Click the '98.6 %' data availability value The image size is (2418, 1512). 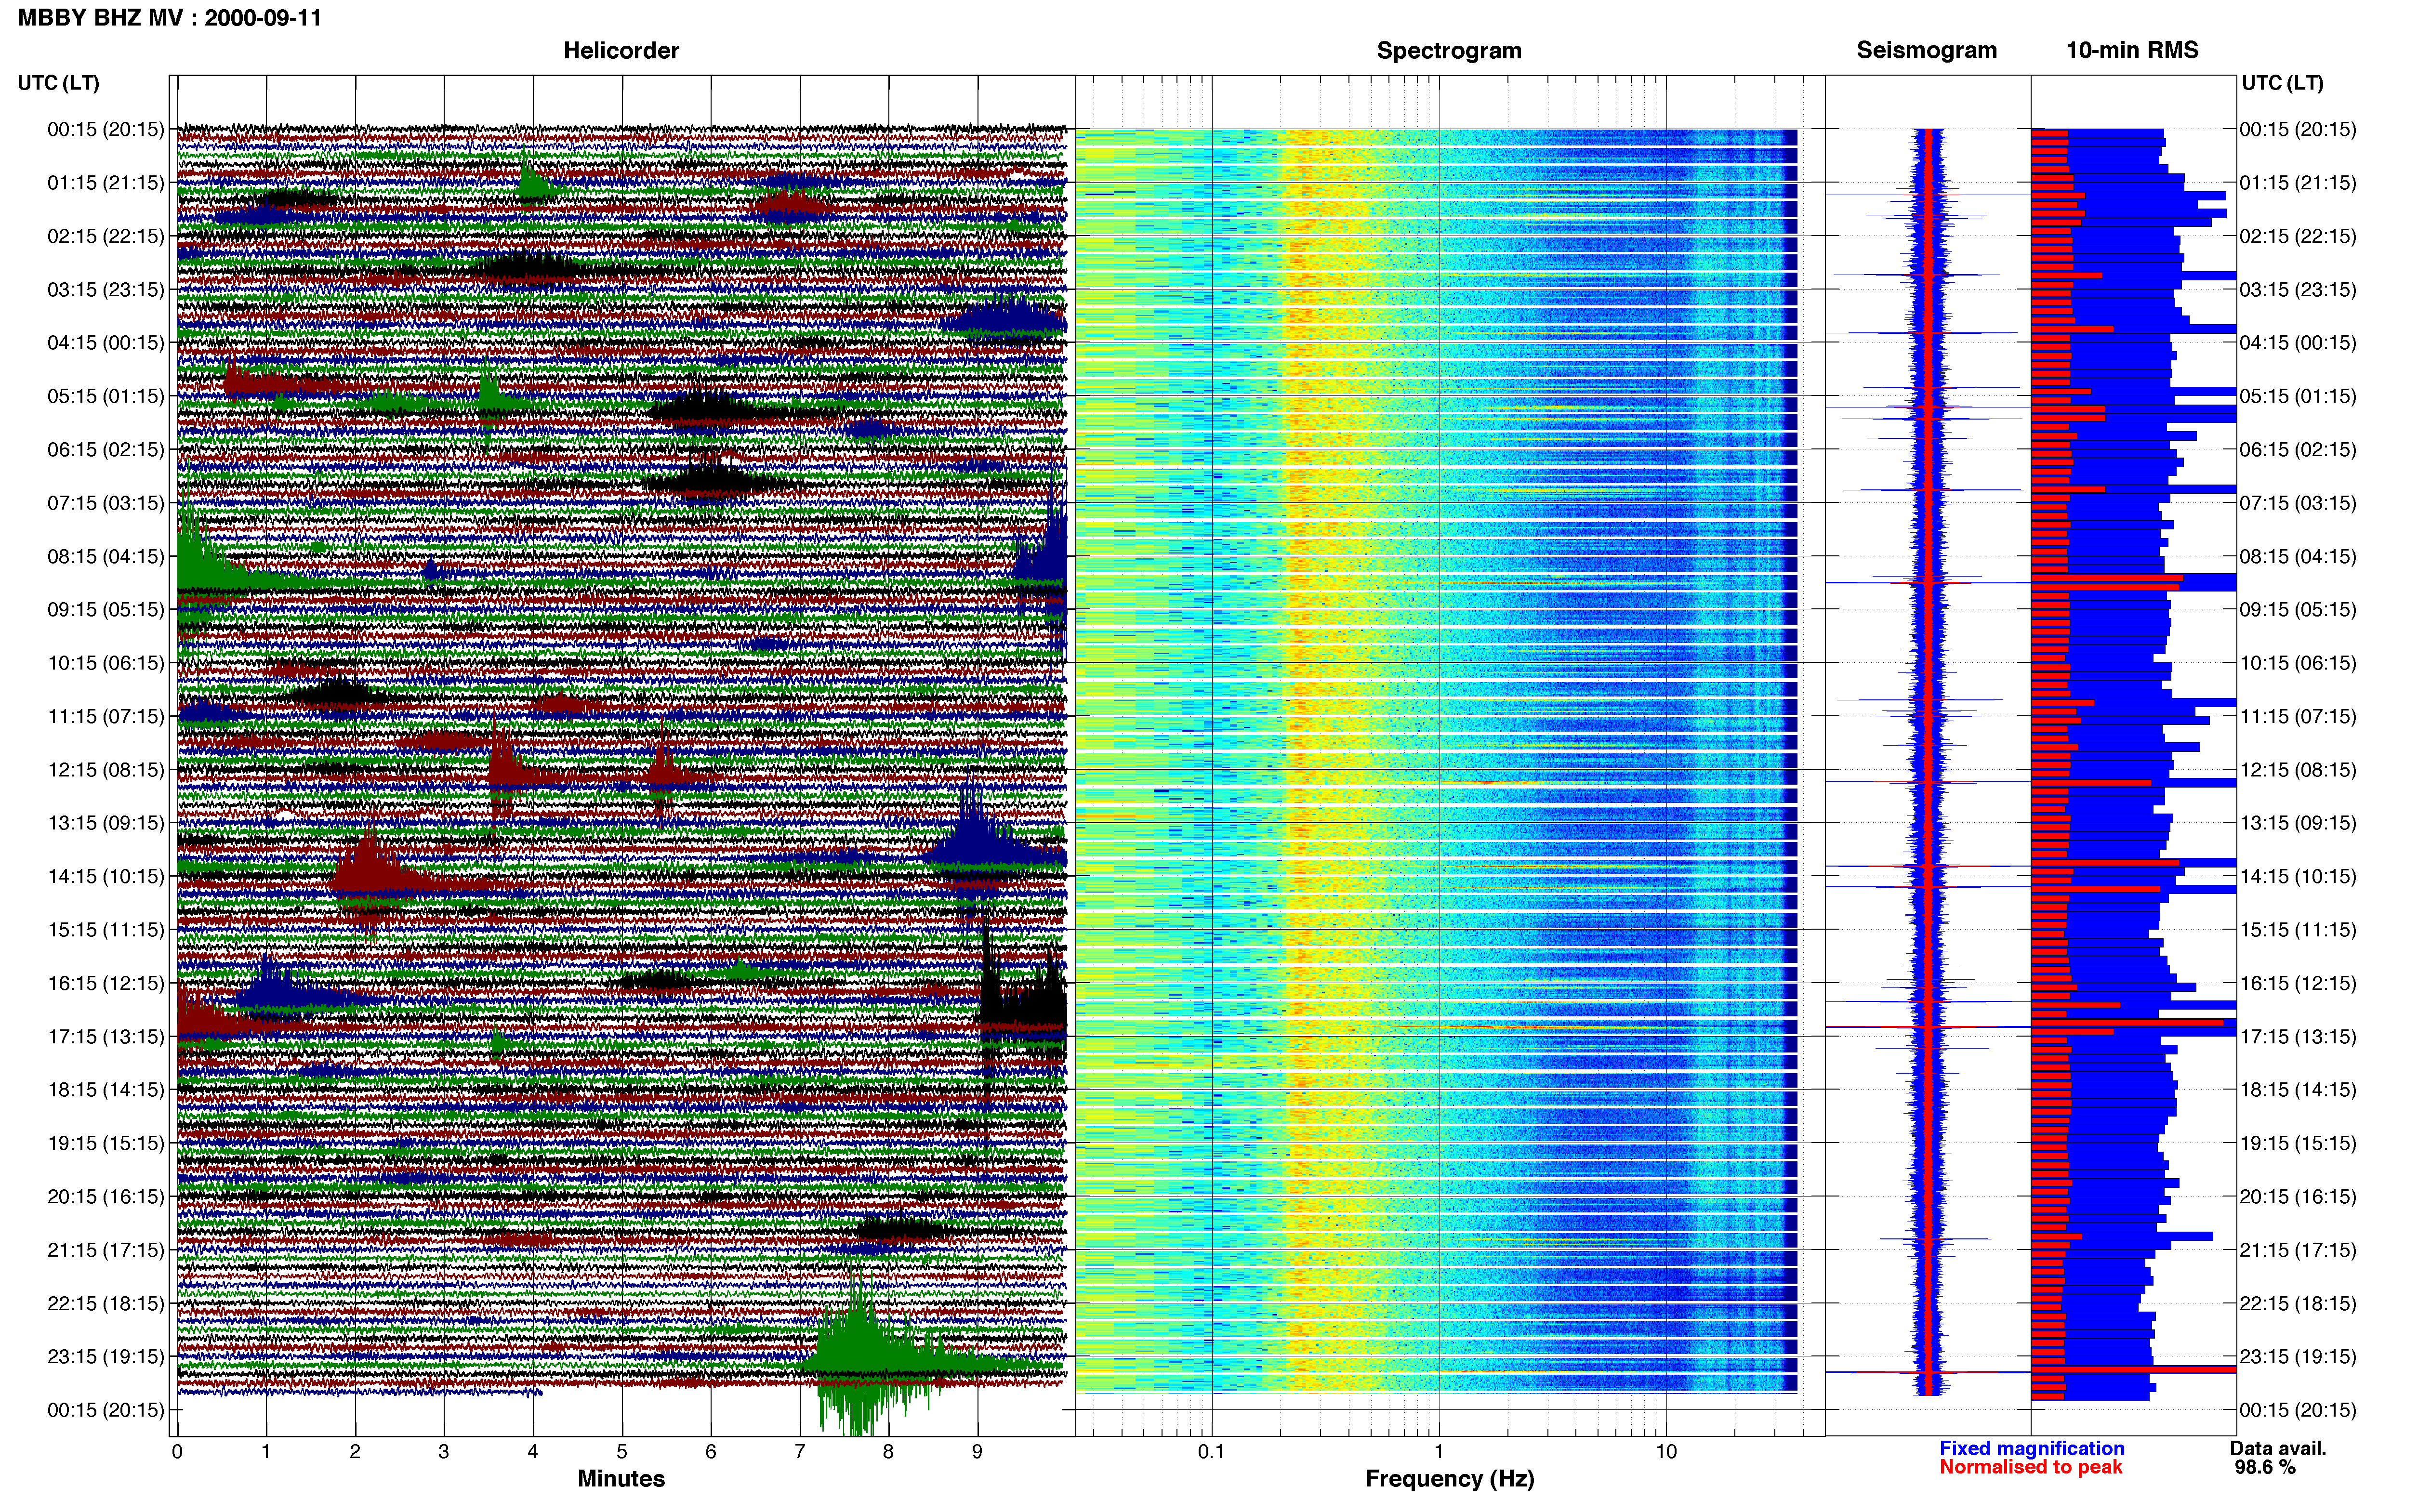click(2265, 1467)
